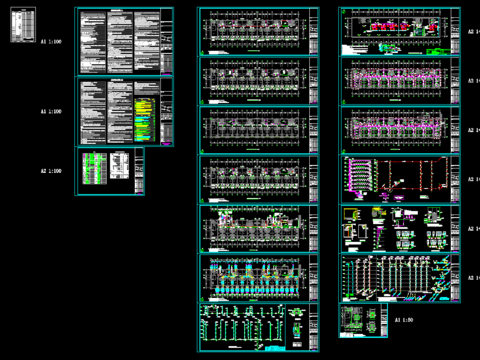This screenshot has width=480, height=360.
Task: Select the system diagram with red pipe runs
Action: [400, 179]
